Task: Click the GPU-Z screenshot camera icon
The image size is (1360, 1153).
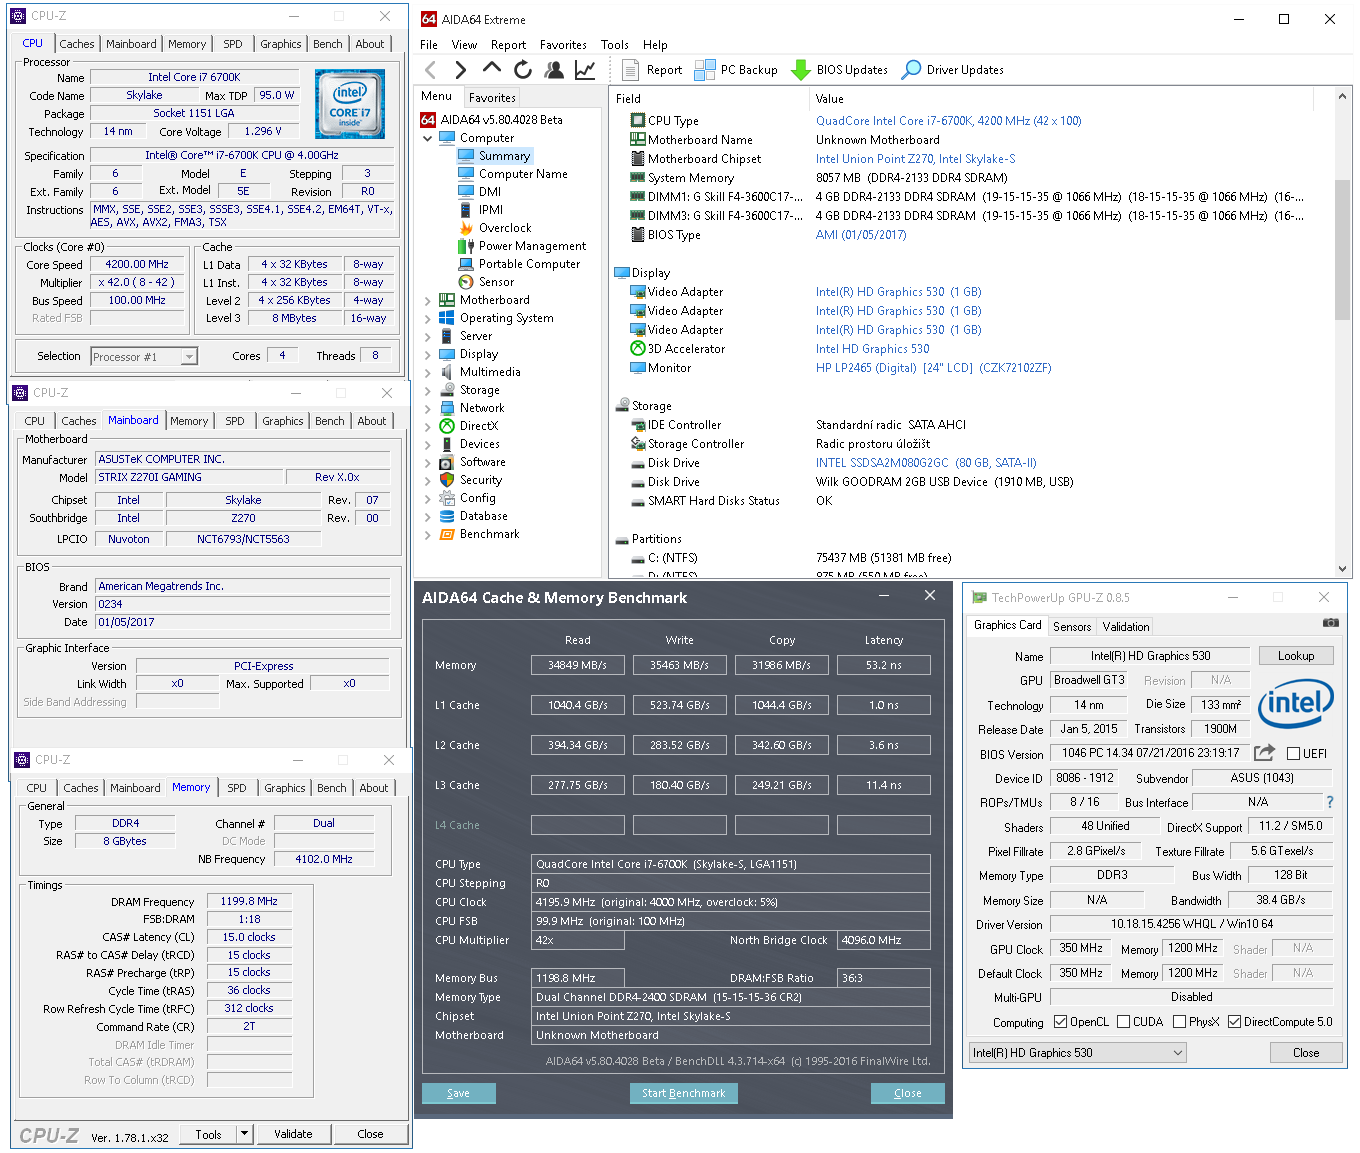Action: [x=1331, y=622]
